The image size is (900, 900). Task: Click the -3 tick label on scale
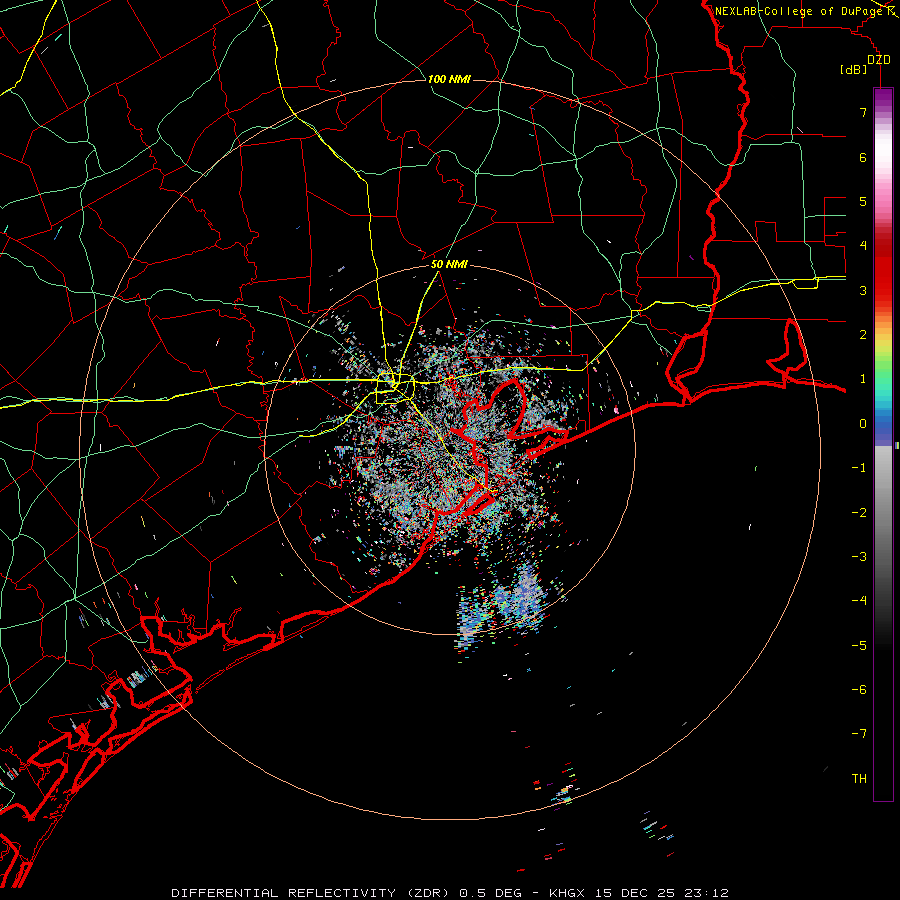859,557
